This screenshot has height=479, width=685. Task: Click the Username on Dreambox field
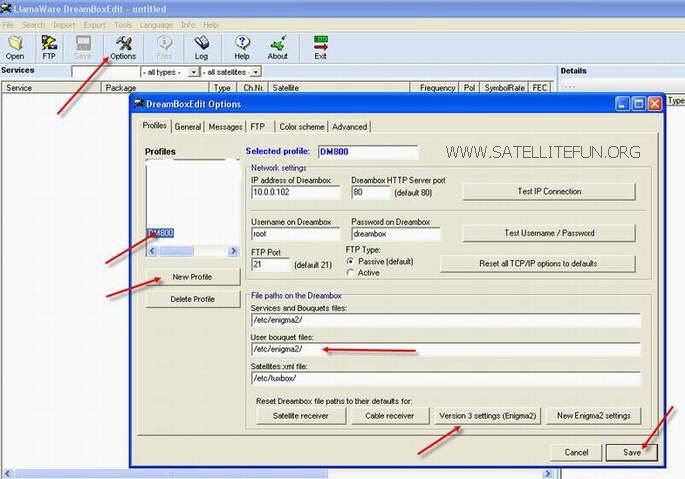click(x=296, y=234)
